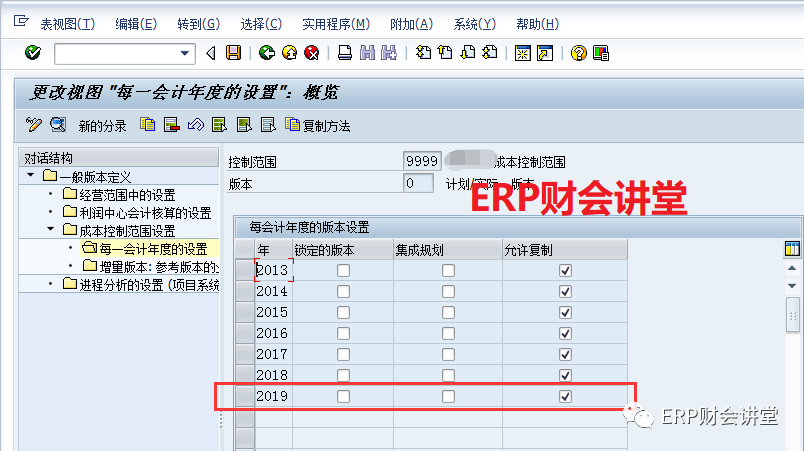Click the 复制方法 button
The height and width of the screenshot is (451, 804).
pos(318,126)
